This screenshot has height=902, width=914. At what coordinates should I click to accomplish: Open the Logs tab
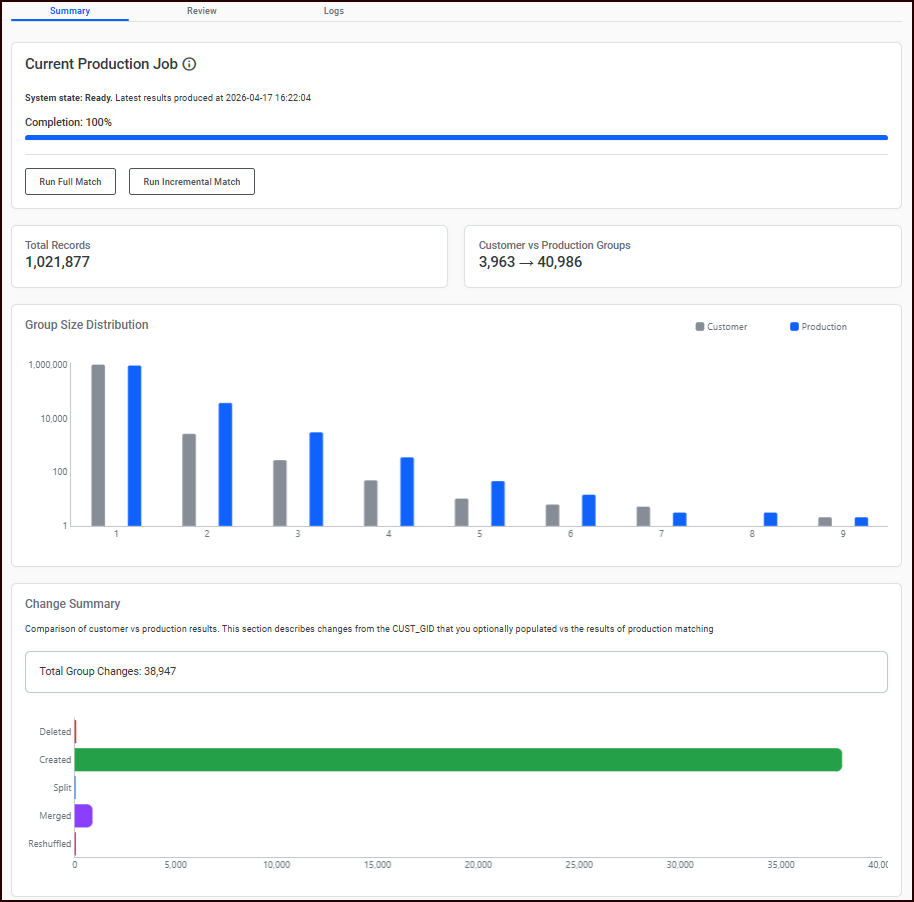333,11
